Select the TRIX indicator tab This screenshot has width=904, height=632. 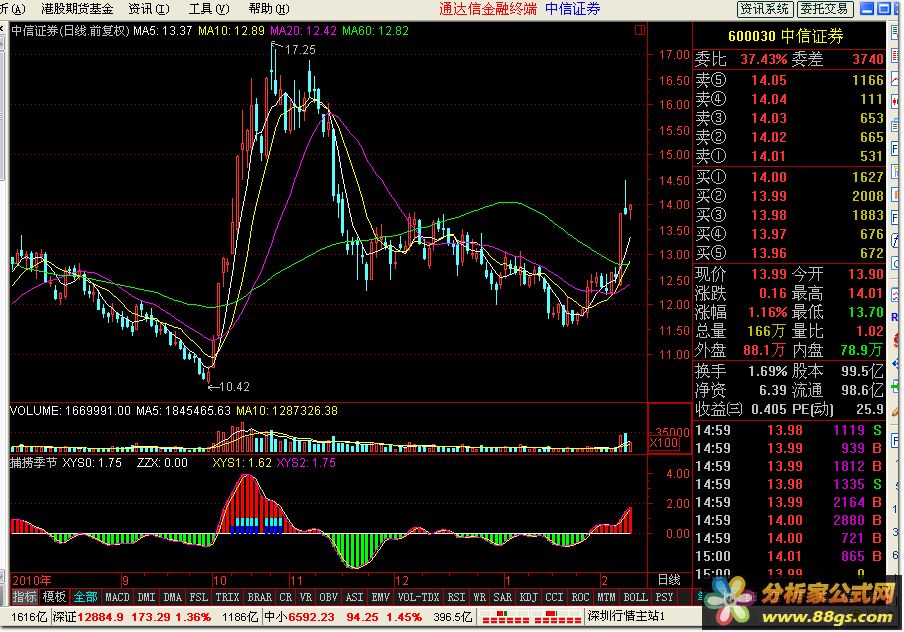pyautogui.click(x=227, y=597)
